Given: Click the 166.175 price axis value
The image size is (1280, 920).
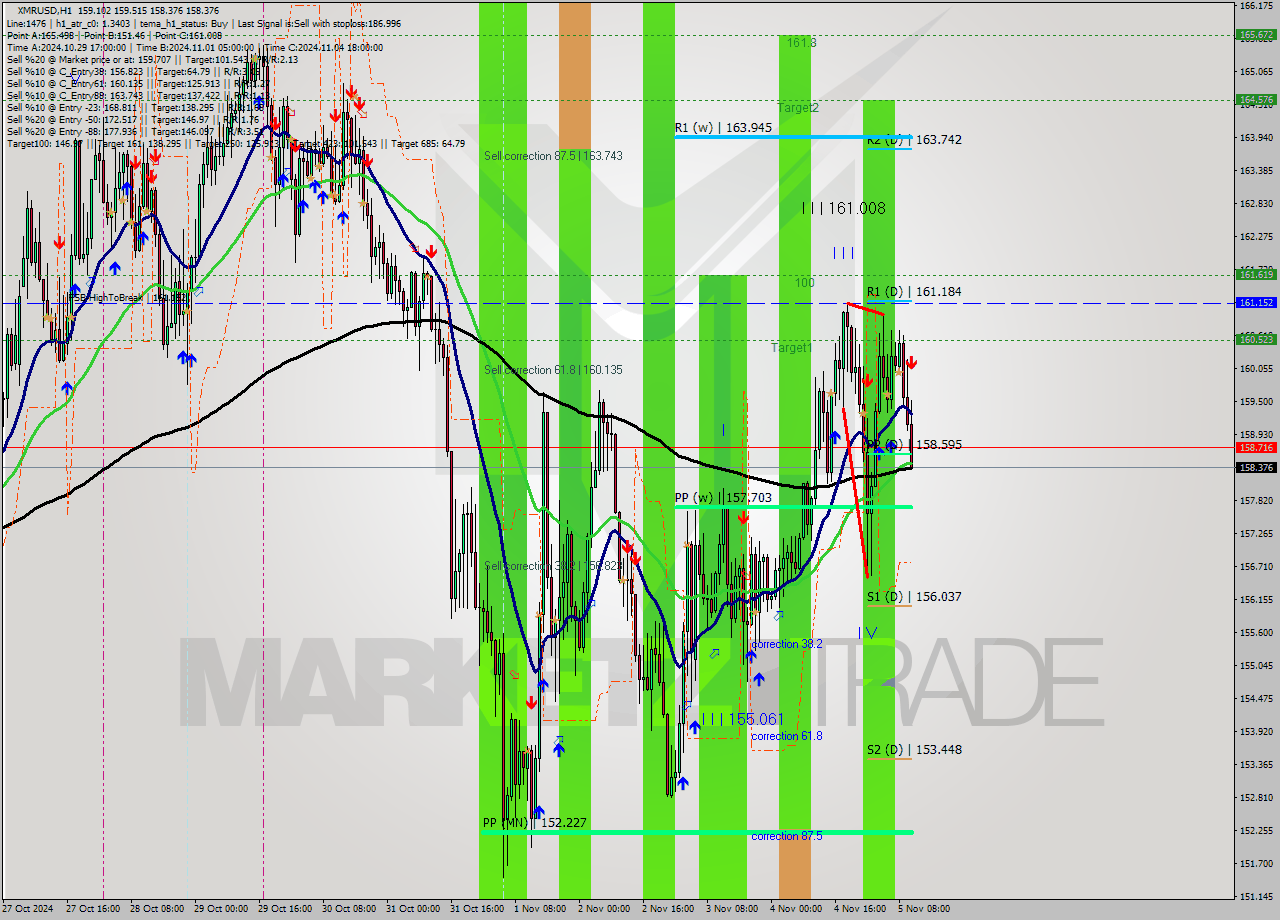Looking at the screenshot, I should coord(1256,6).
